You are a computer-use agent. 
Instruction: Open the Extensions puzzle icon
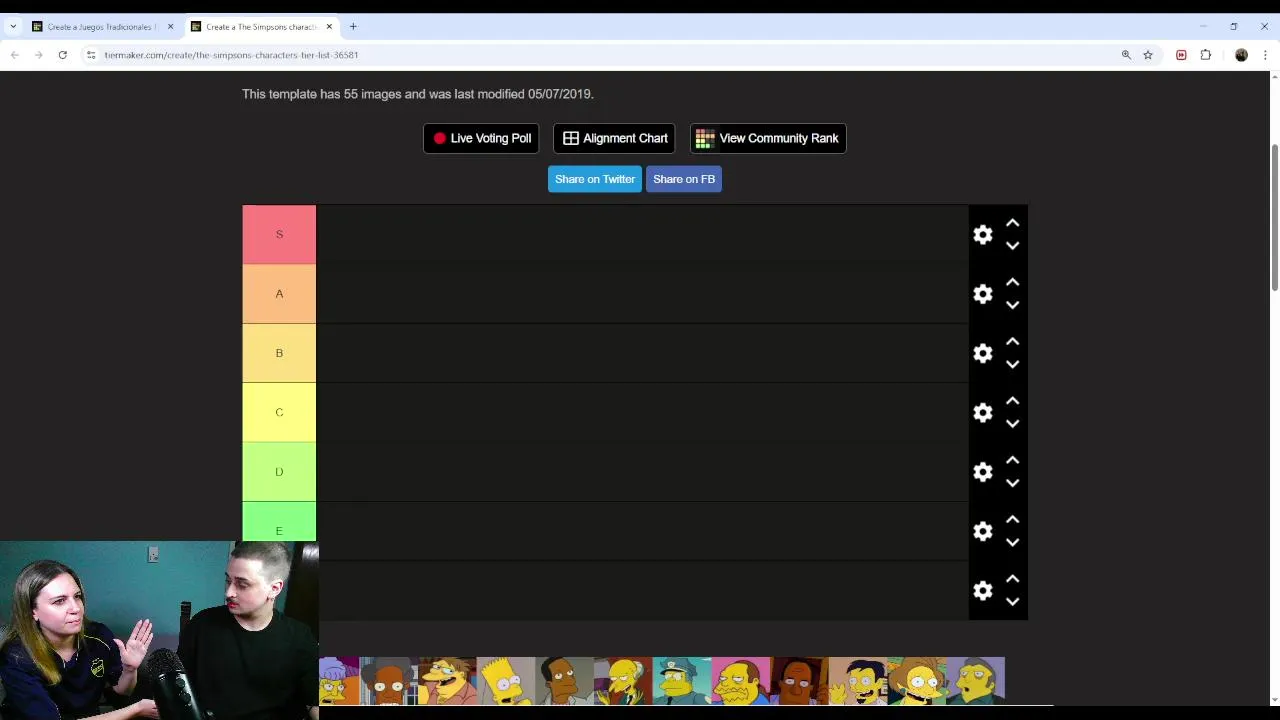coord(1206,55)
